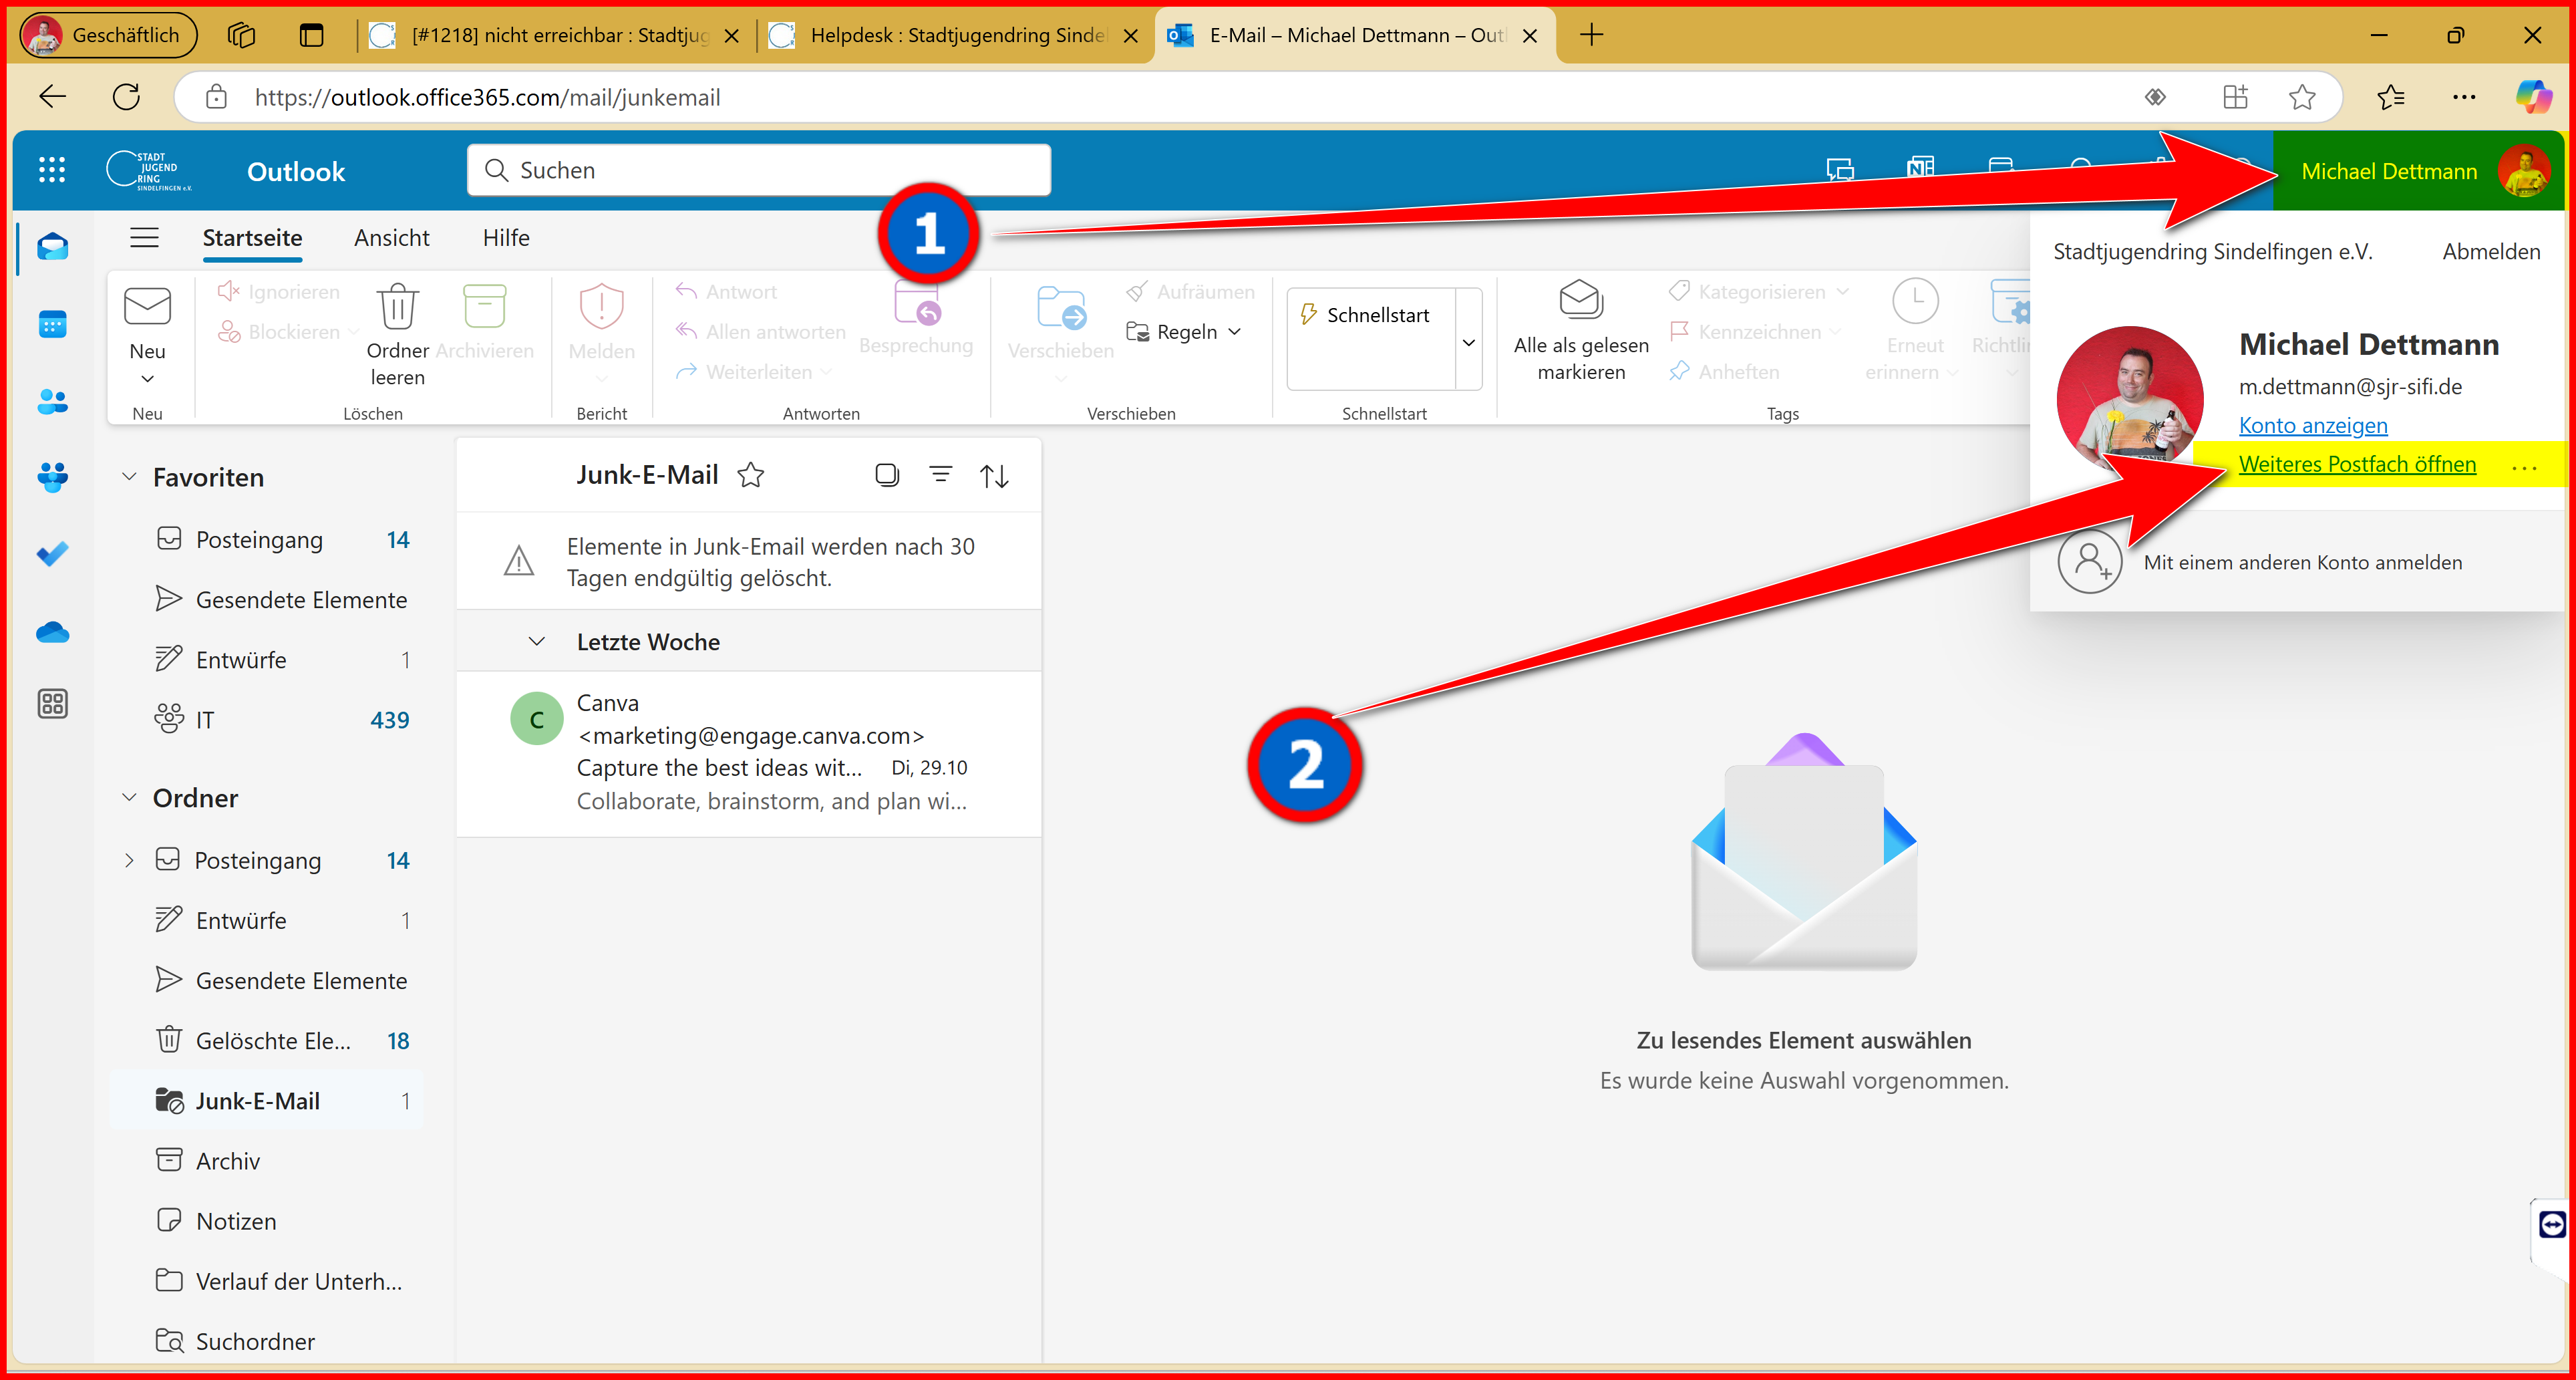Open the Calendar icon in left sidebar
2576x1380 pixels.
click(x=52, y=325)
